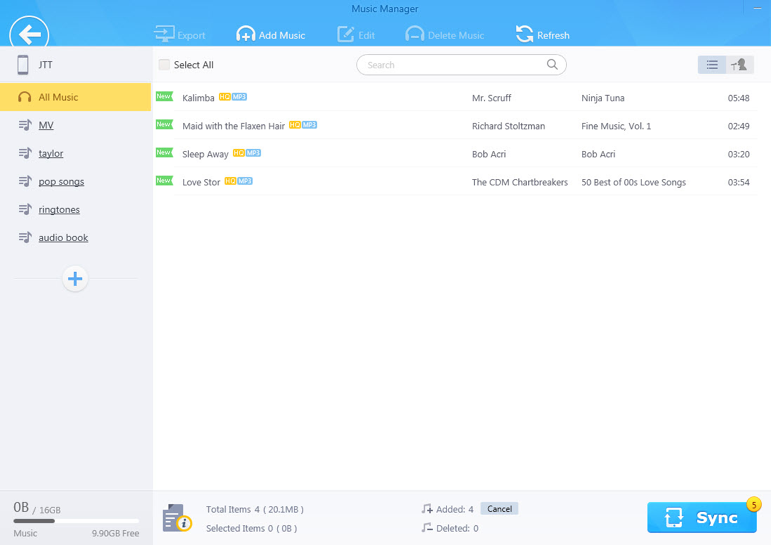Image resolution: width=771 pixels, height=545 pixels.
Task: Switch to artist view icon
Action: click(x=740, y=65)
